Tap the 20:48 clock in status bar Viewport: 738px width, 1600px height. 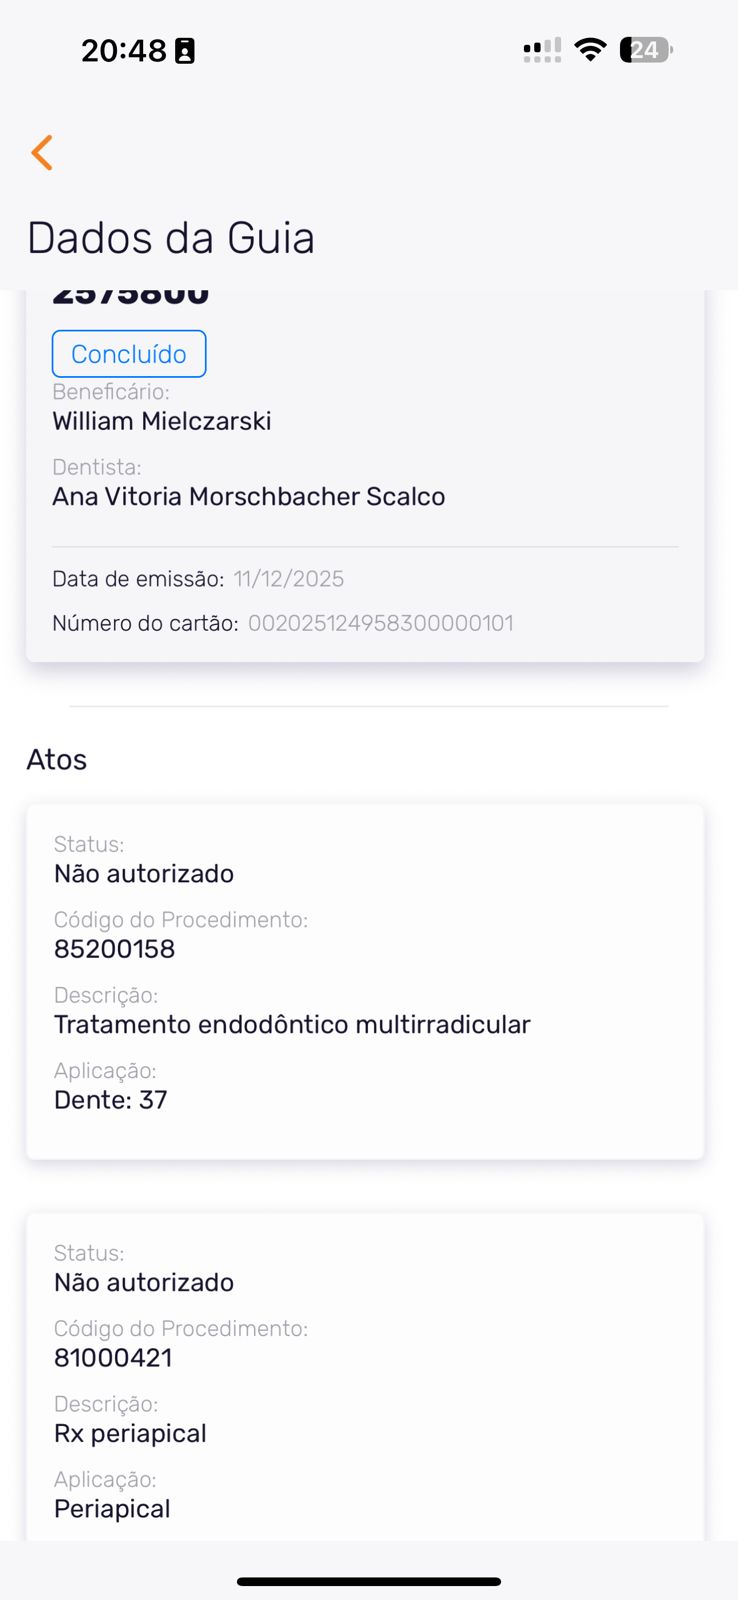coord(123,51)
